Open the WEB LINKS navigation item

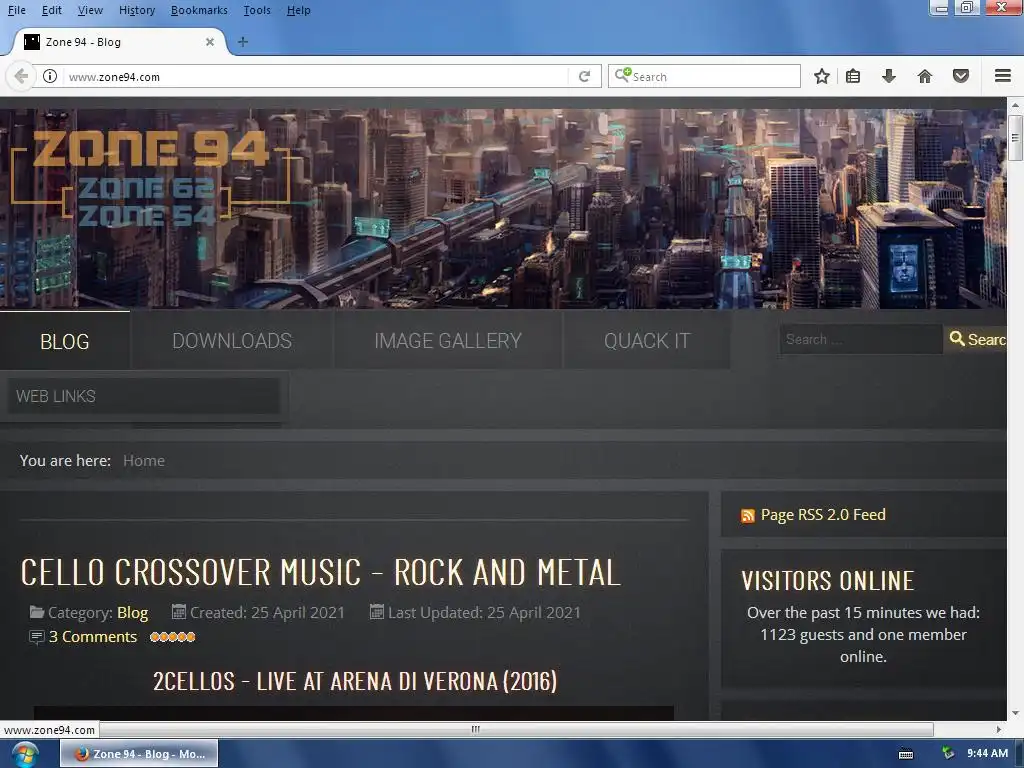point(144,396)
